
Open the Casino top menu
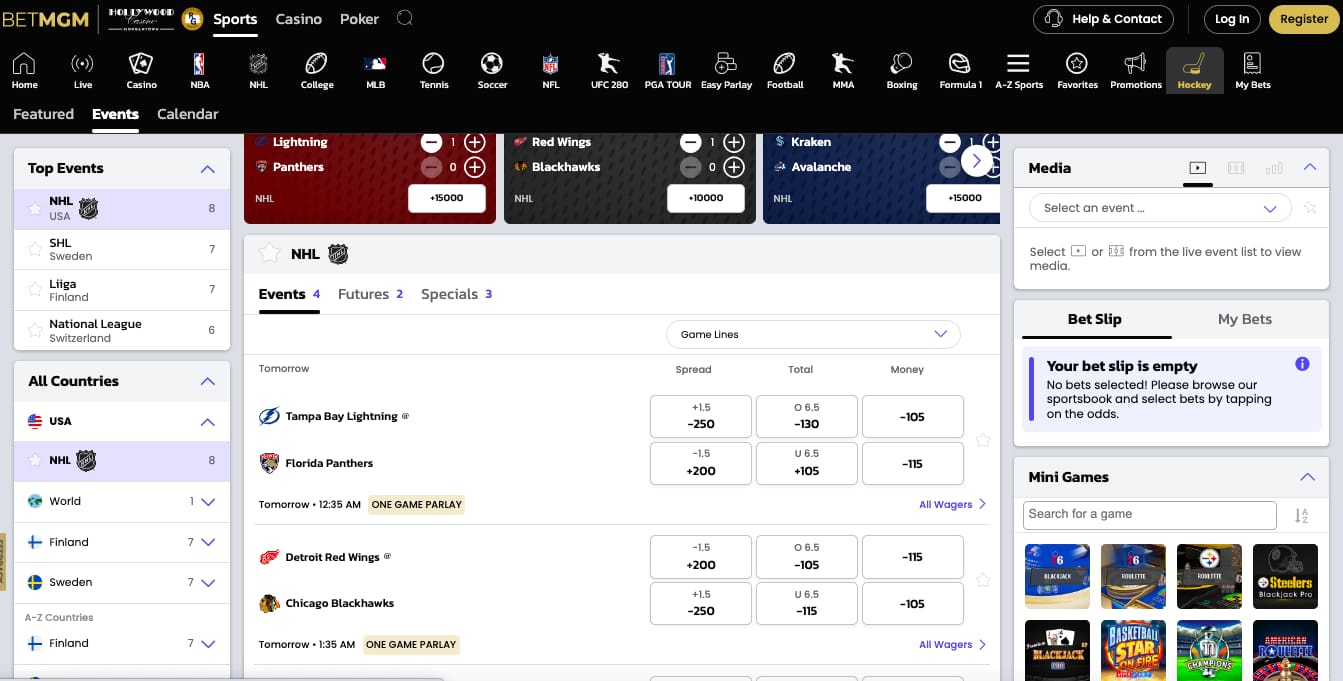coord(299,19)
